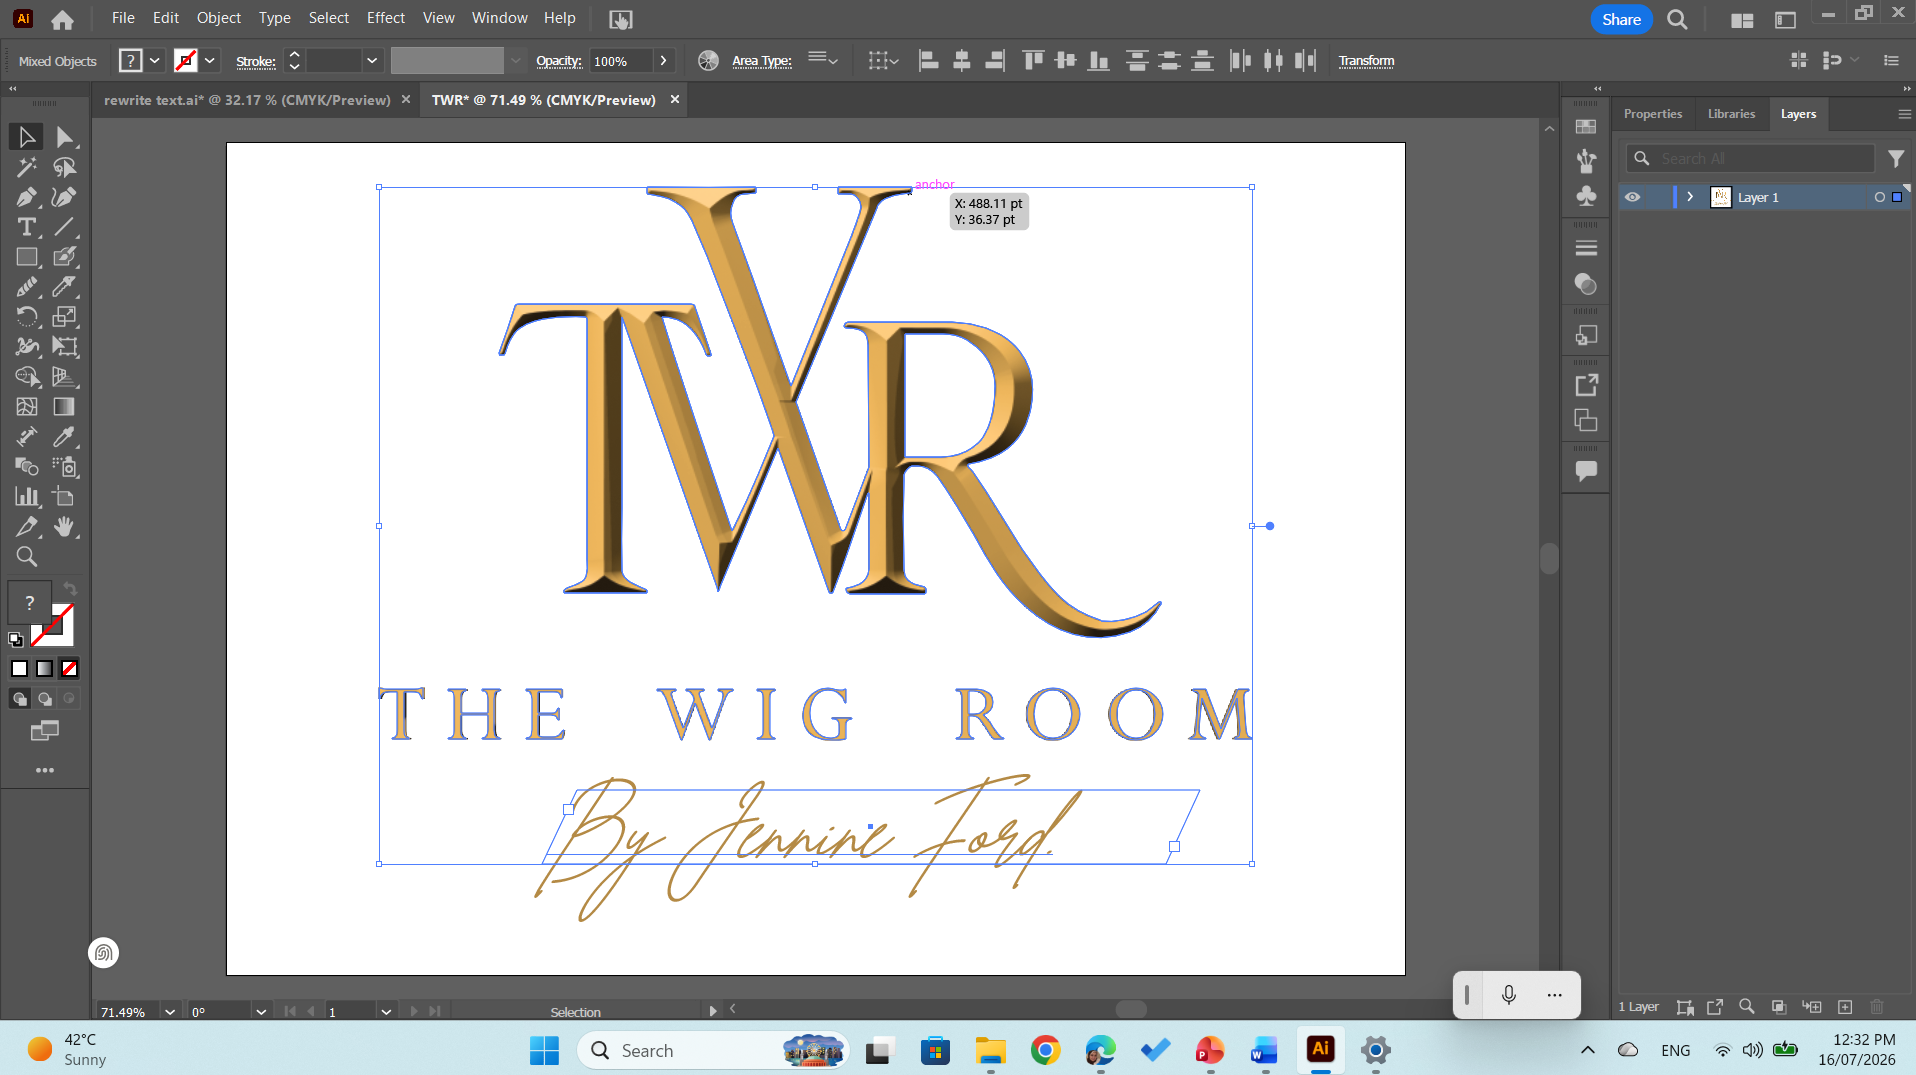This screenshot has width=1916, height=1075.
Task: Select the Shape Builder tool
Action: (27, 377)
